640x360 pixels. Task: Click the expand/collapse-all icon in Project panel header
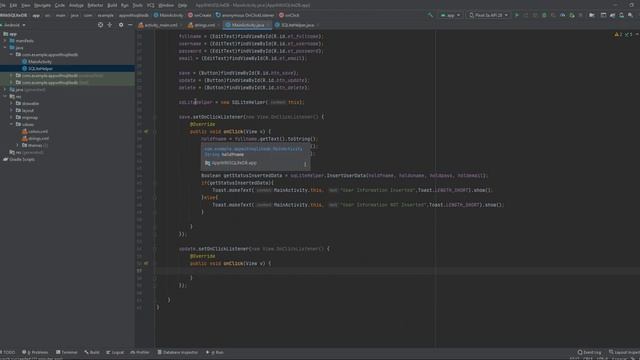[x=110, y=25]
